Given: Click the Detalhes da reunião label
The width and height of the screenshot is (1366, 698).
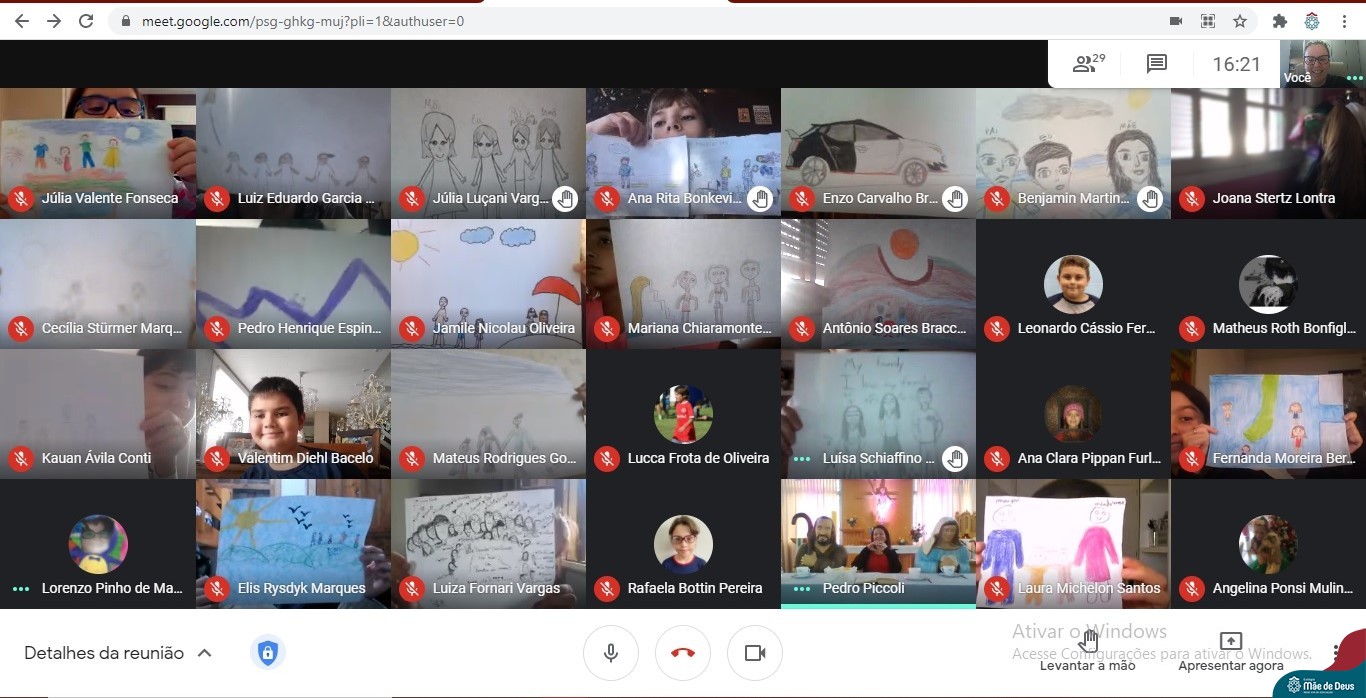Looking at the screenshot, I should pos(104,653).
